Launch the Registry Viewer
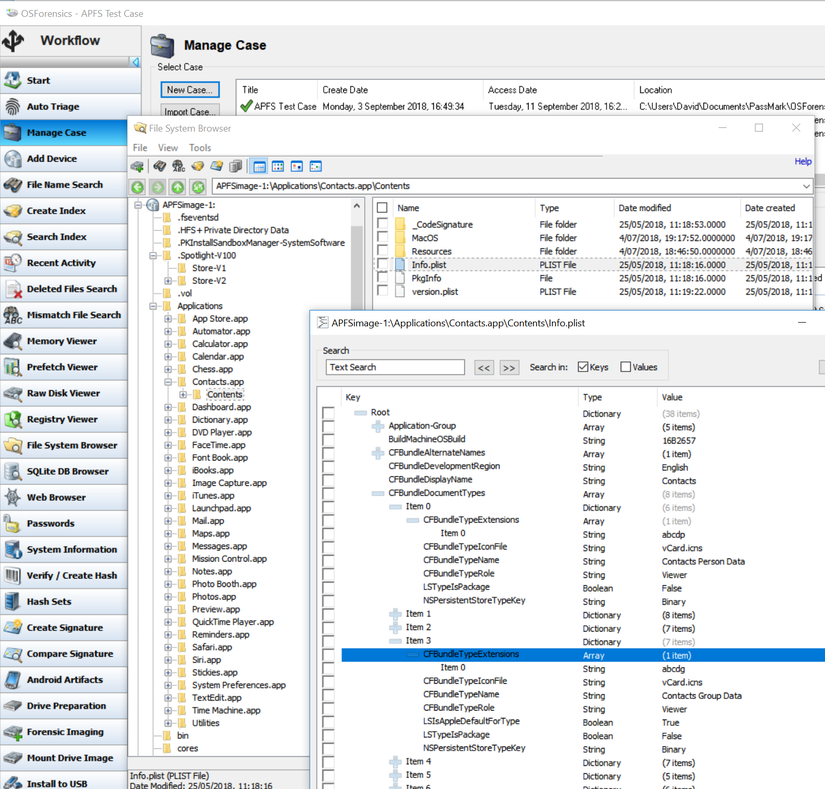Viewport: 825px width, 789px height. point(64,419)
